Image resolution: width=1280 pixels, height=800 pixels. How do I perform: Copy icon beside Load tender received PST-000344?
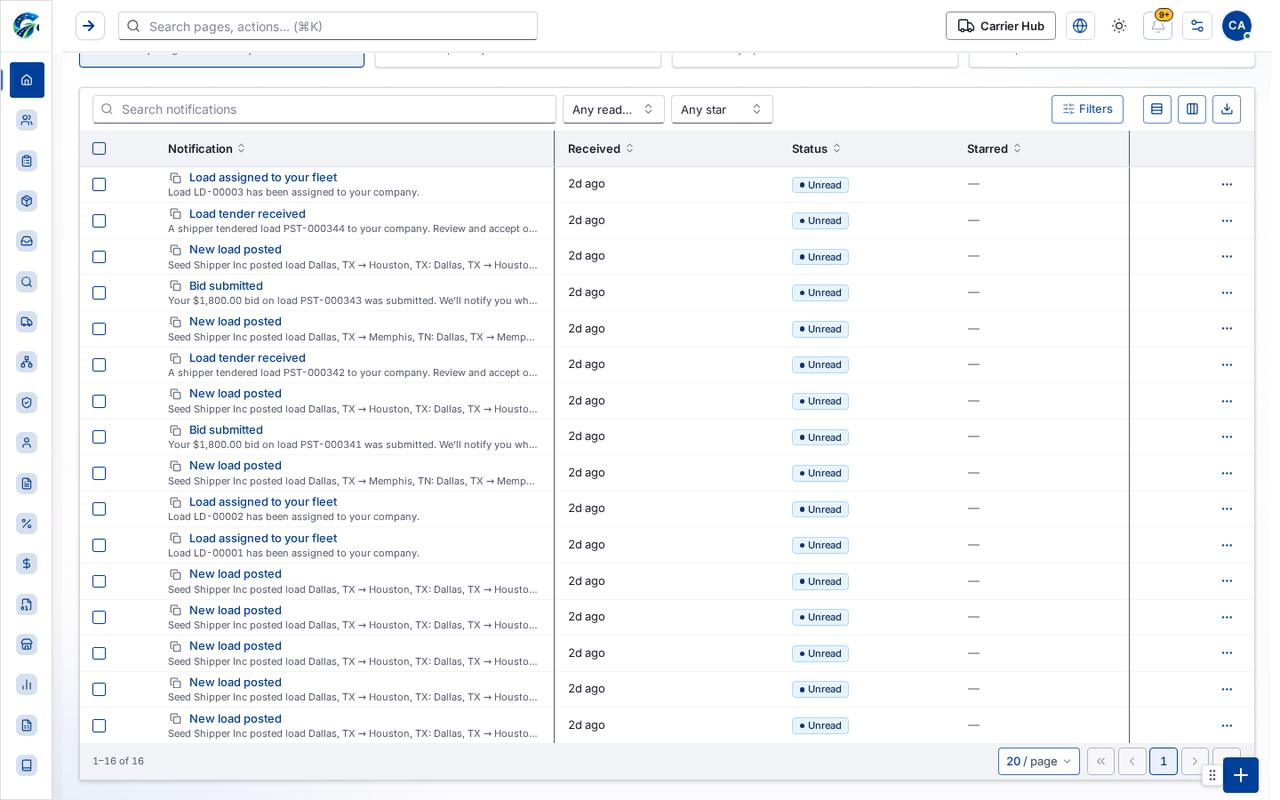click(x=176, y=214)
